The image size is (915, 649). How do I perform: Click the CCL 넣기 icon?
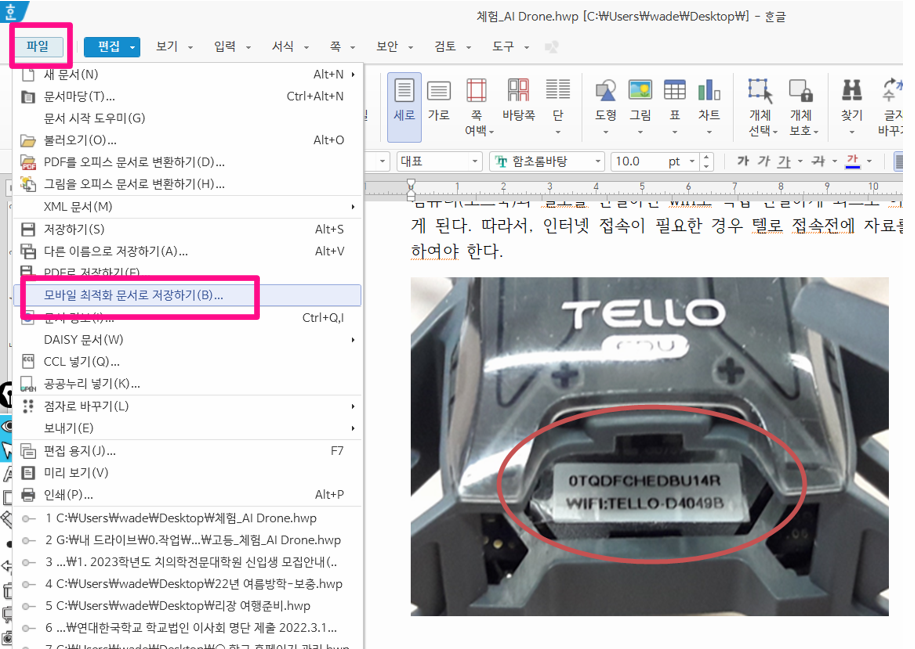[27, 361]
